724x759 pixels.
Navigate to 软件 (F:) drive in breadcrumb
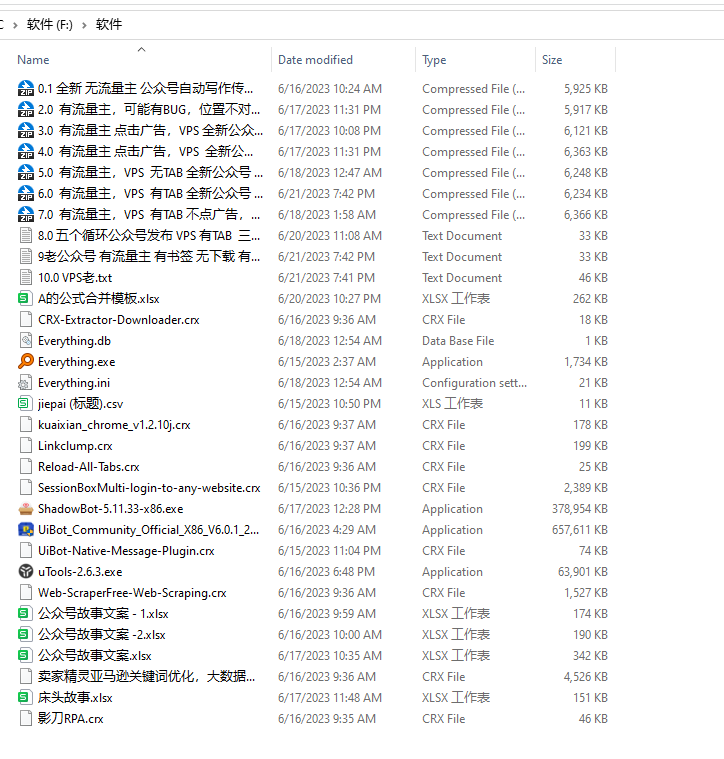point(49,24)
